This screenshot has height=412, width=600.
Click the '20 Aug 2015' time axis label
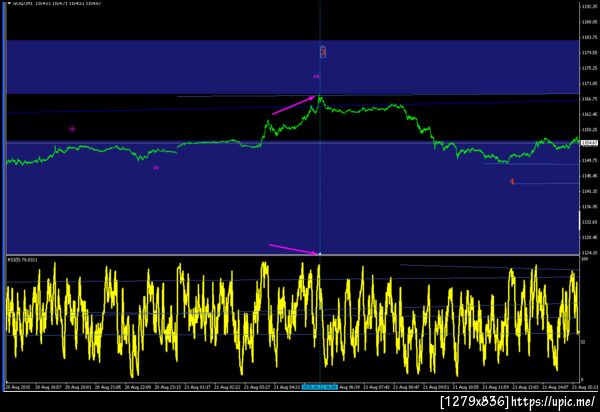tap(18, 387)
